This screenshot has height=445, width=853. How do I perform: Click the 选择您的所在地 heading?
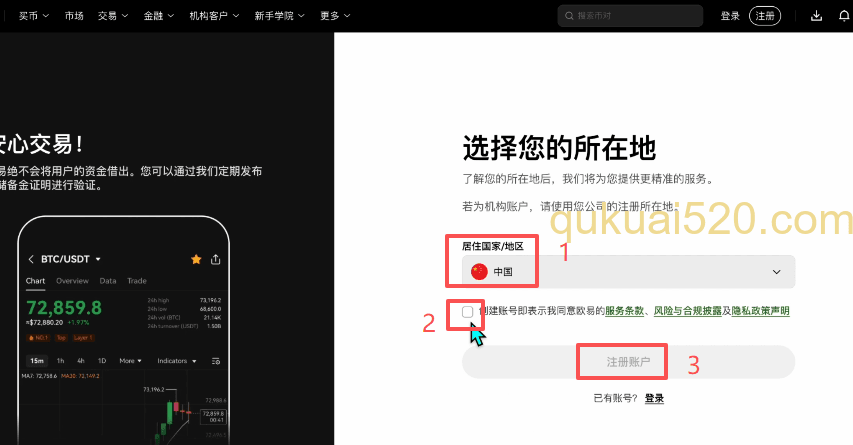click(559, 148)
